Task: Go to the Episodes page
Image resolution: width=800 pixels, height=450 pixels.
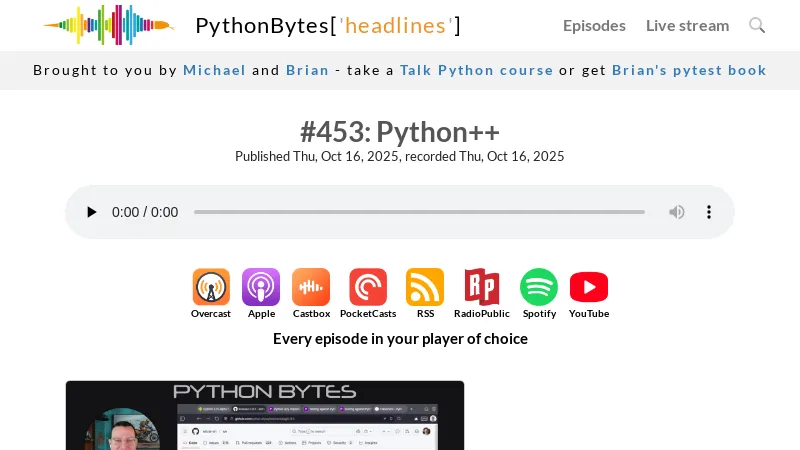Action: click(x=594, y=26)
